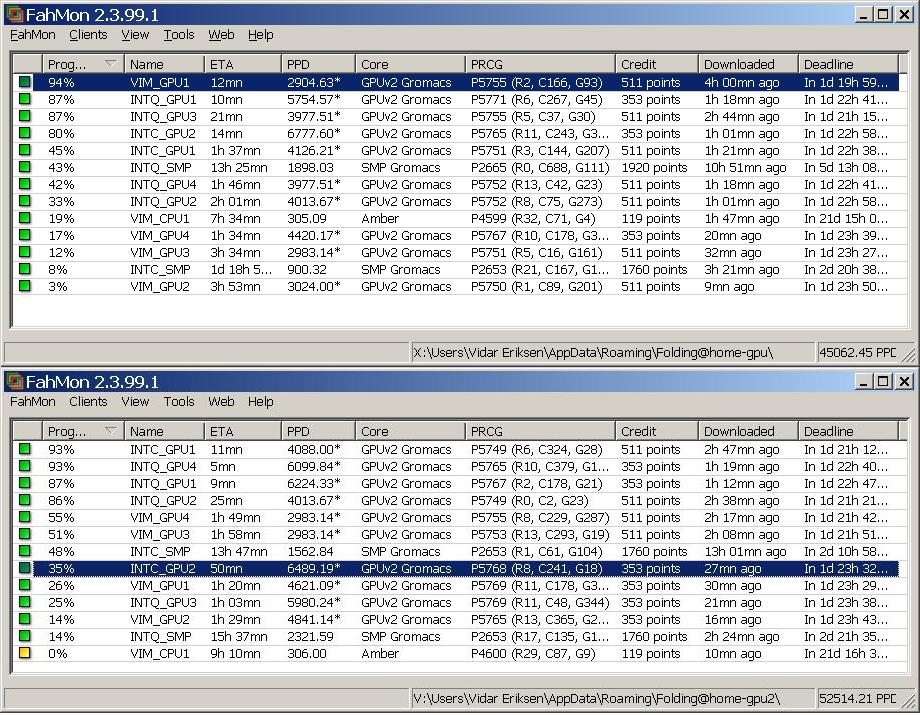Sort by Name column header, top window

coord(164,64)
